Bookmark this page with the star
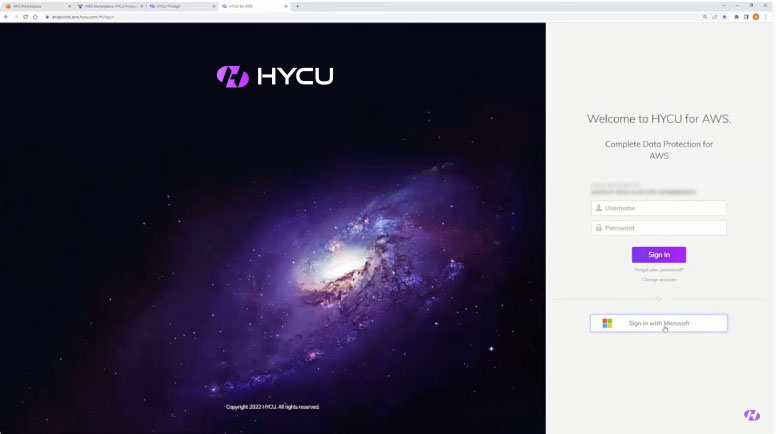 point(725,17)
